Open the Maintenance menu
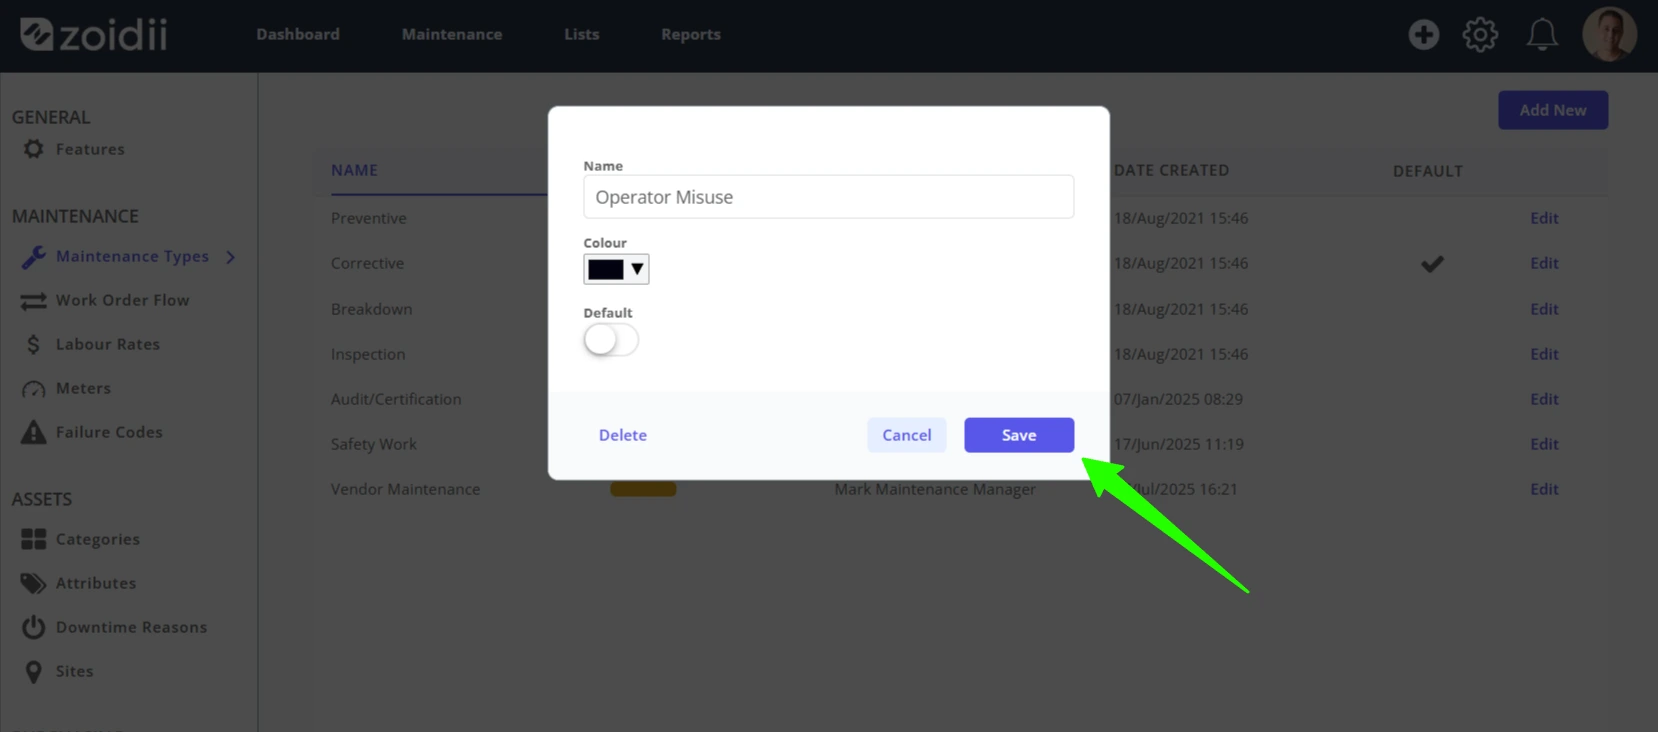The image size is (1658, 732). tap(452, 34)
